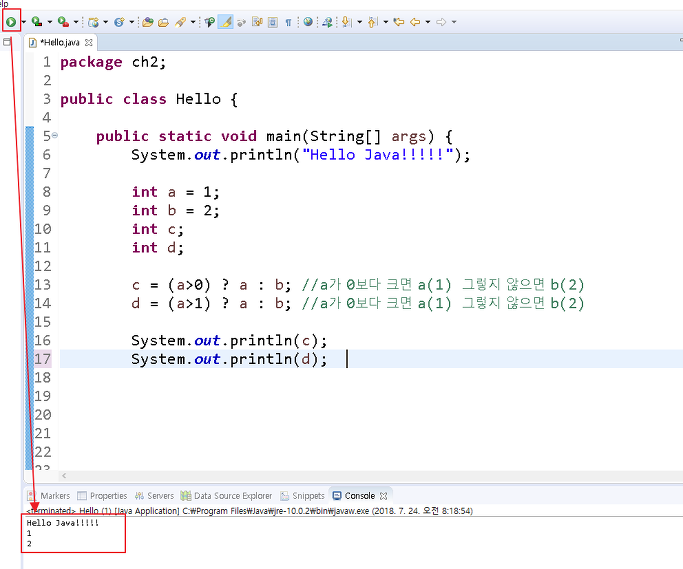Toggle block selection mode icon

click(273, 22)
